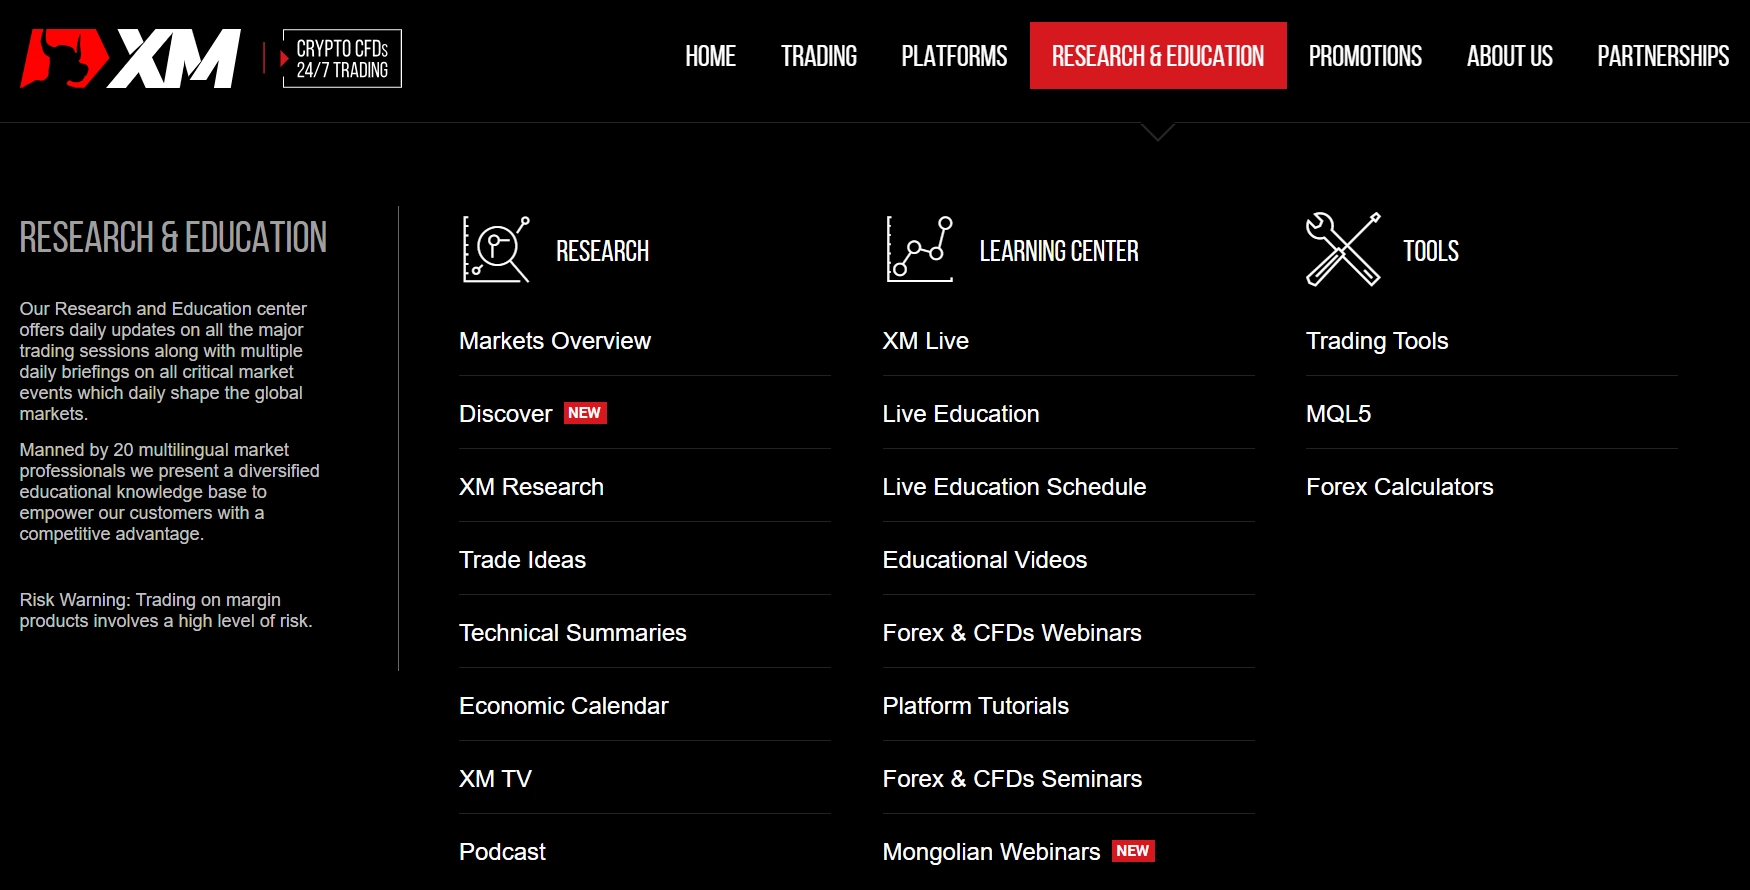Open Trade Ideas
Image resolution: width=1750 pixels, height=890 pixels.
522,560
